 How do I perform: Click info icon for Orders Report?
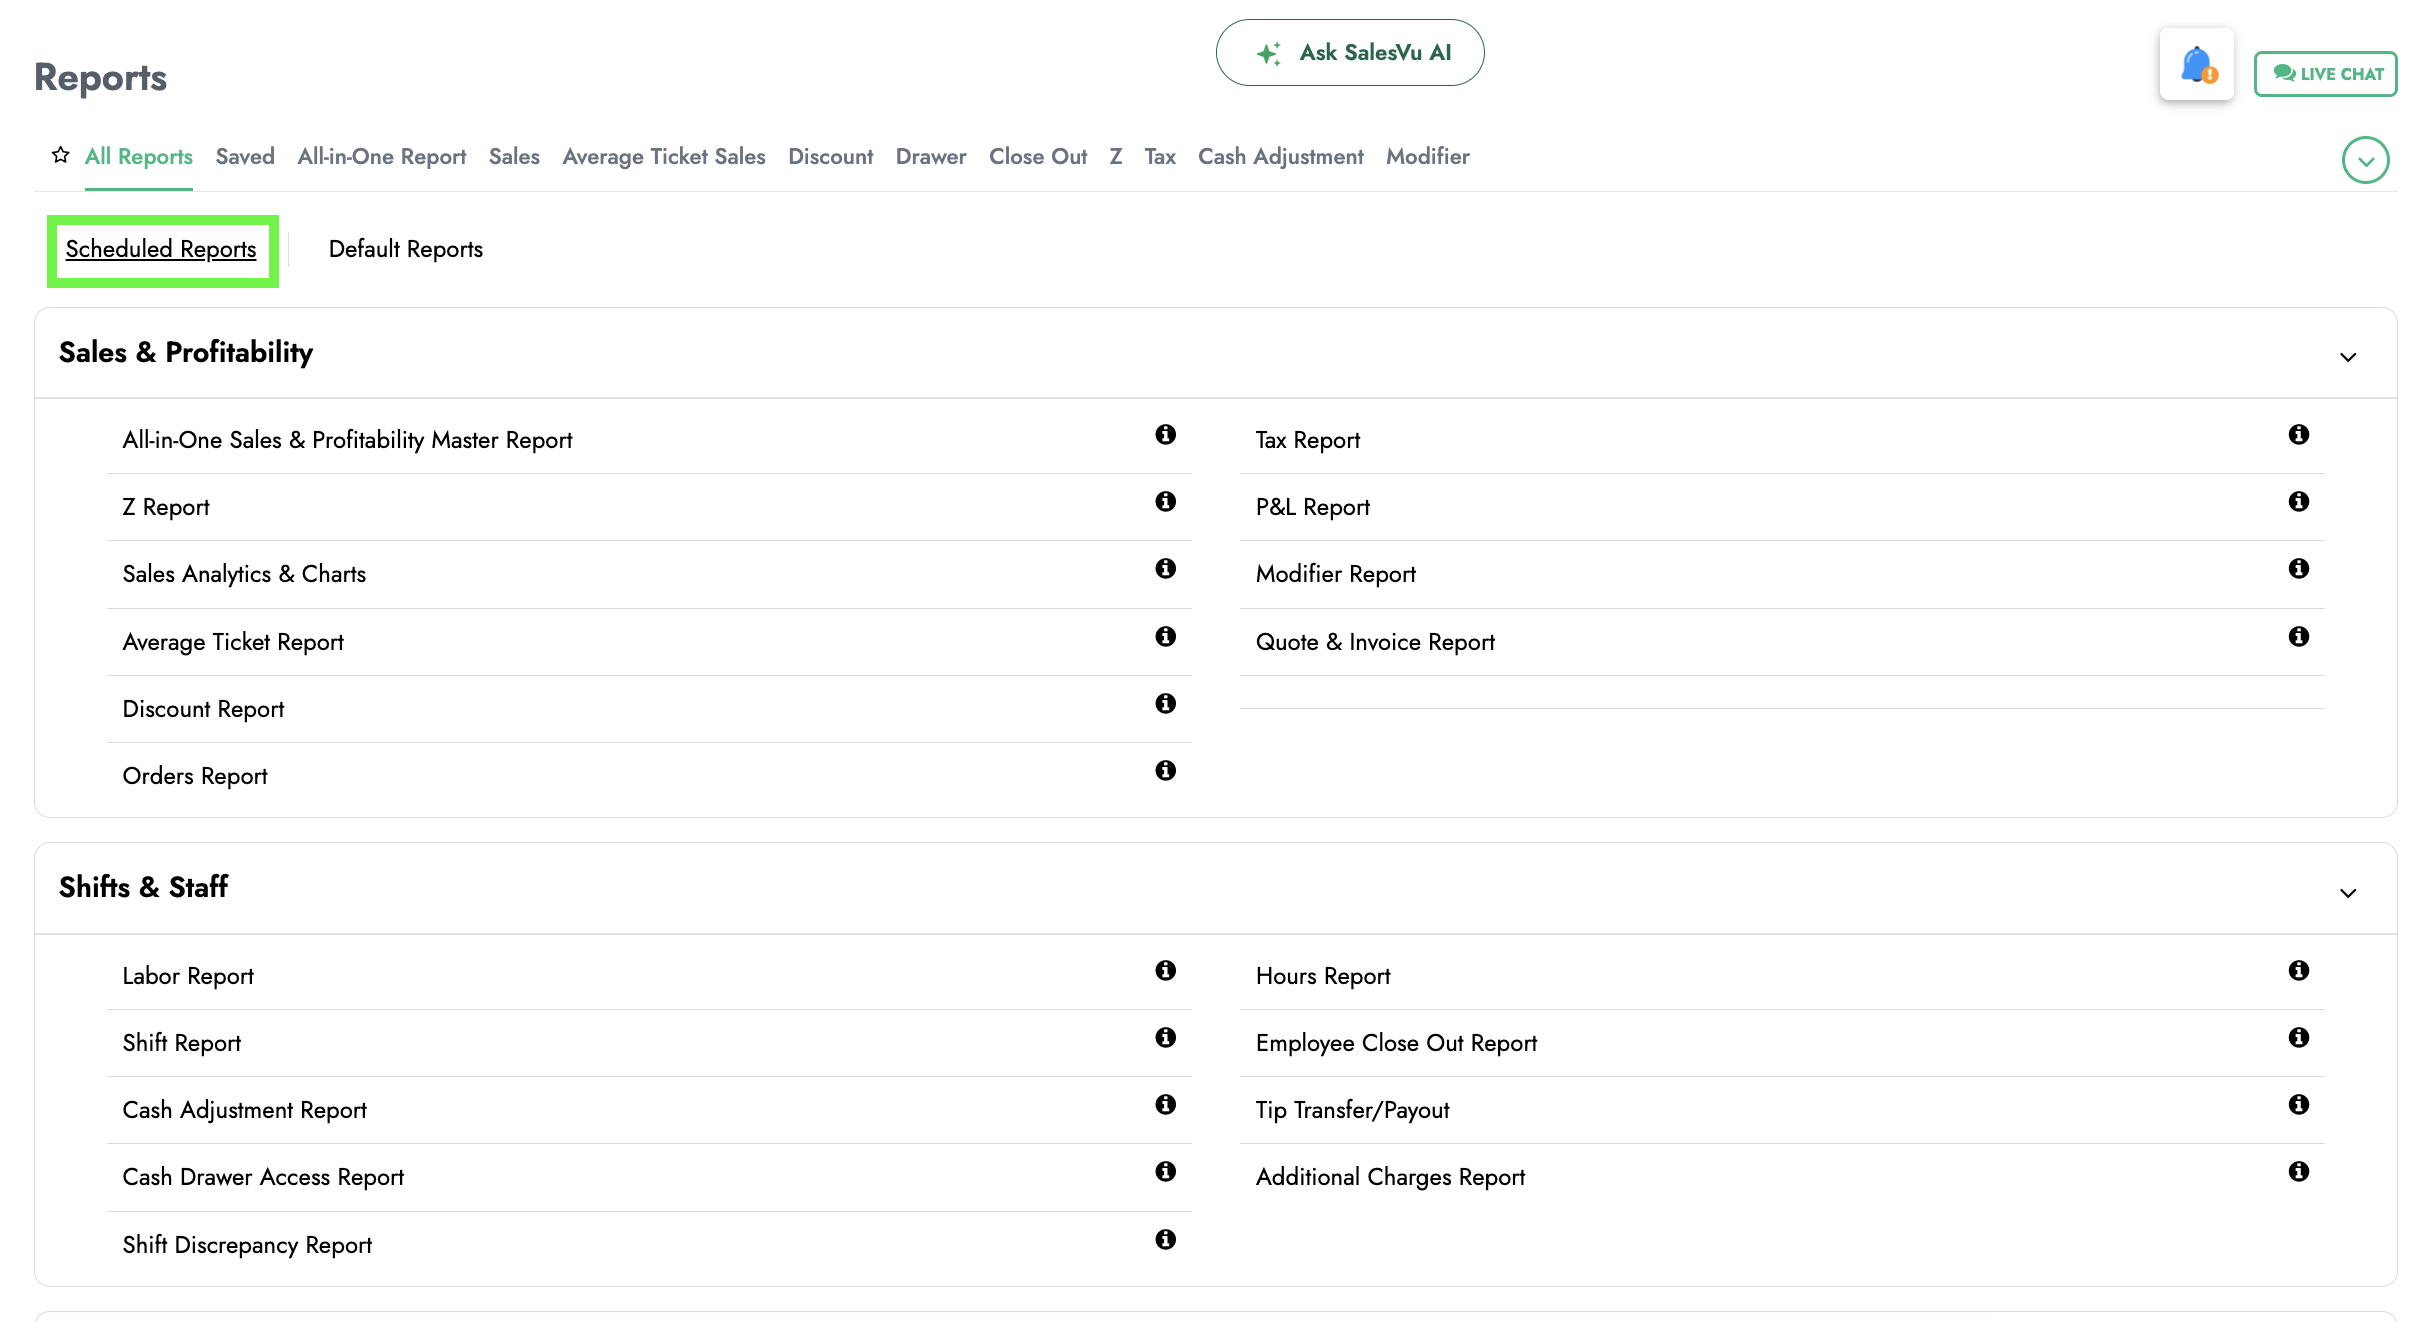[1165, 771]
